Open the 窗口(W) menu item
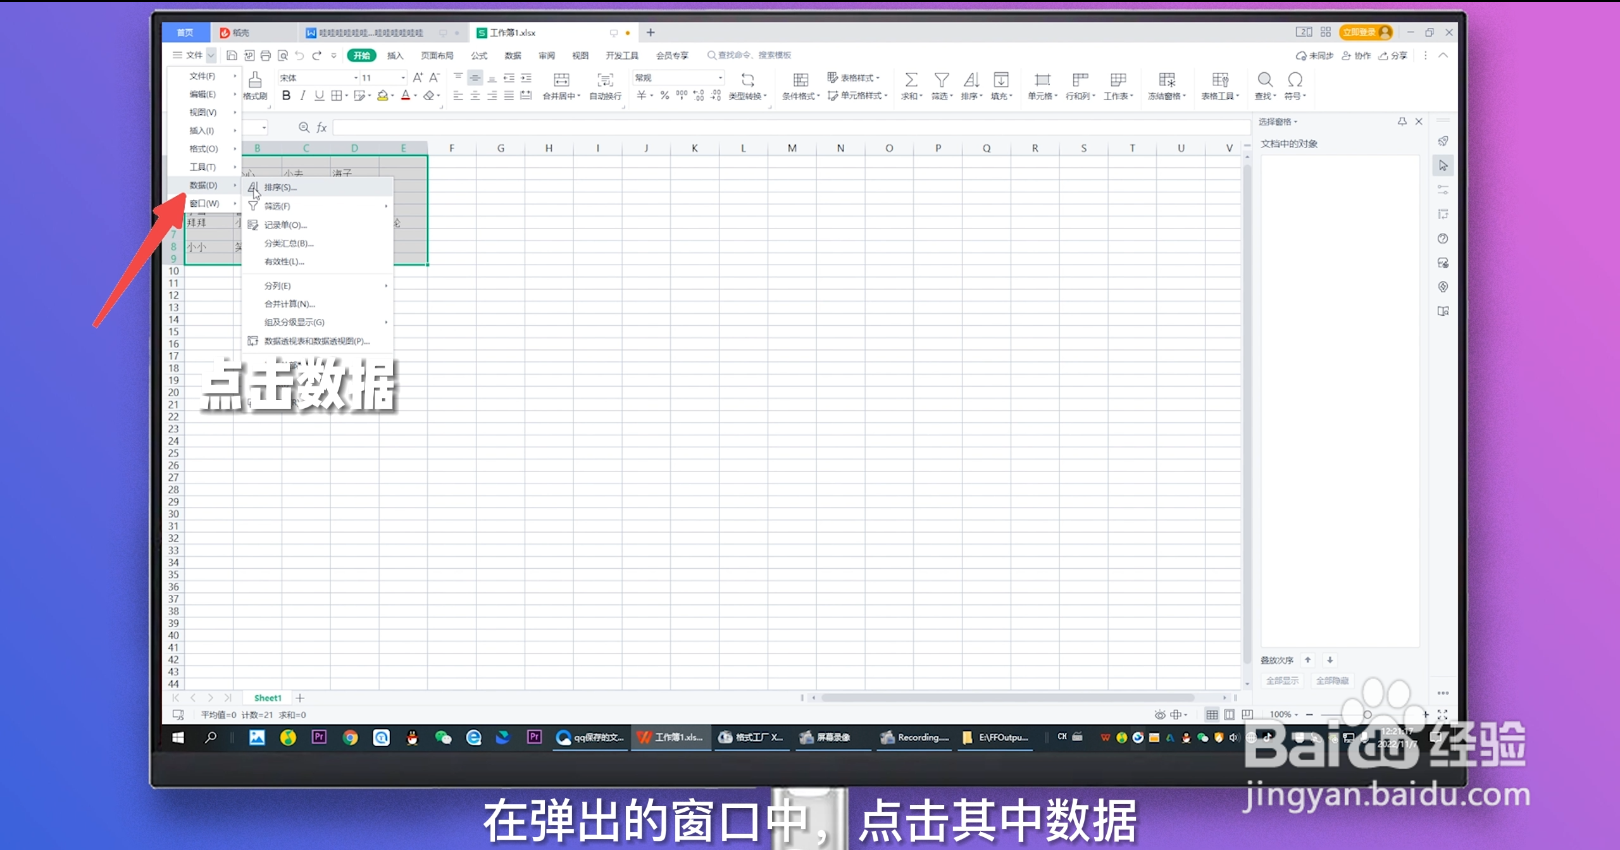1620x850 pixels. pos(204,203)
